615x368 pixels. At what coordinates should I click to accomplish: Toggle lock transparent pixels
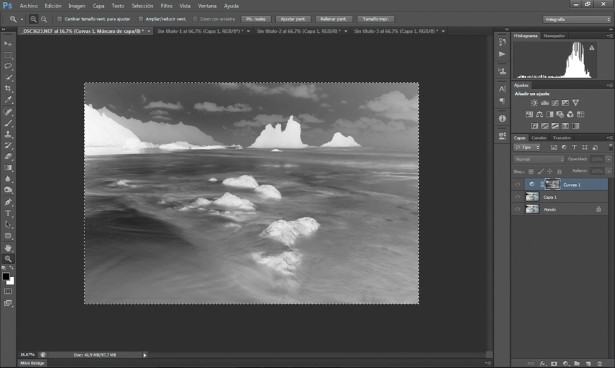point(531,171)
